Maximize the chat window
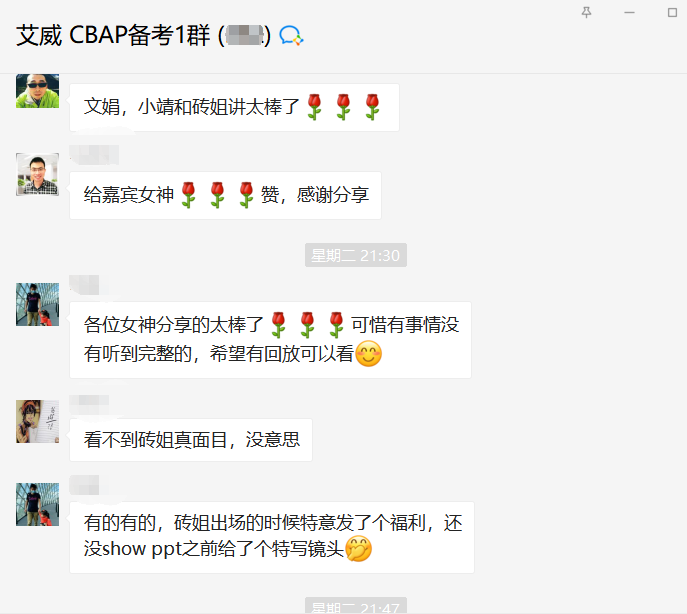Image resolution: width=687 pixels, height=614 pixels. (672, 13)
